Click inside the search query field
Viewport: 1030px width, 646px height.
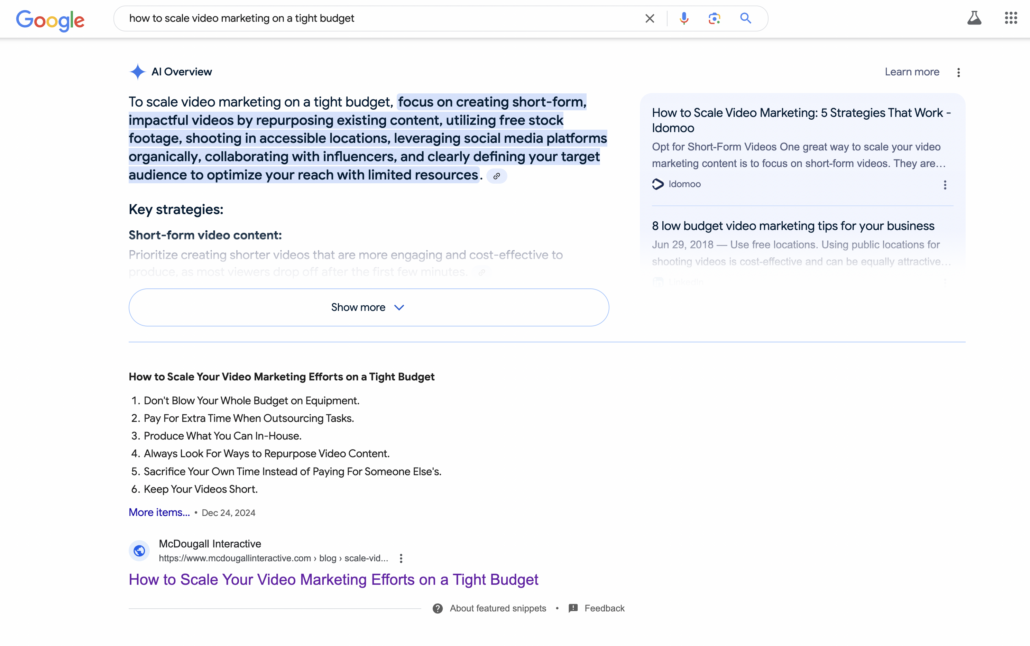(380, 18)
